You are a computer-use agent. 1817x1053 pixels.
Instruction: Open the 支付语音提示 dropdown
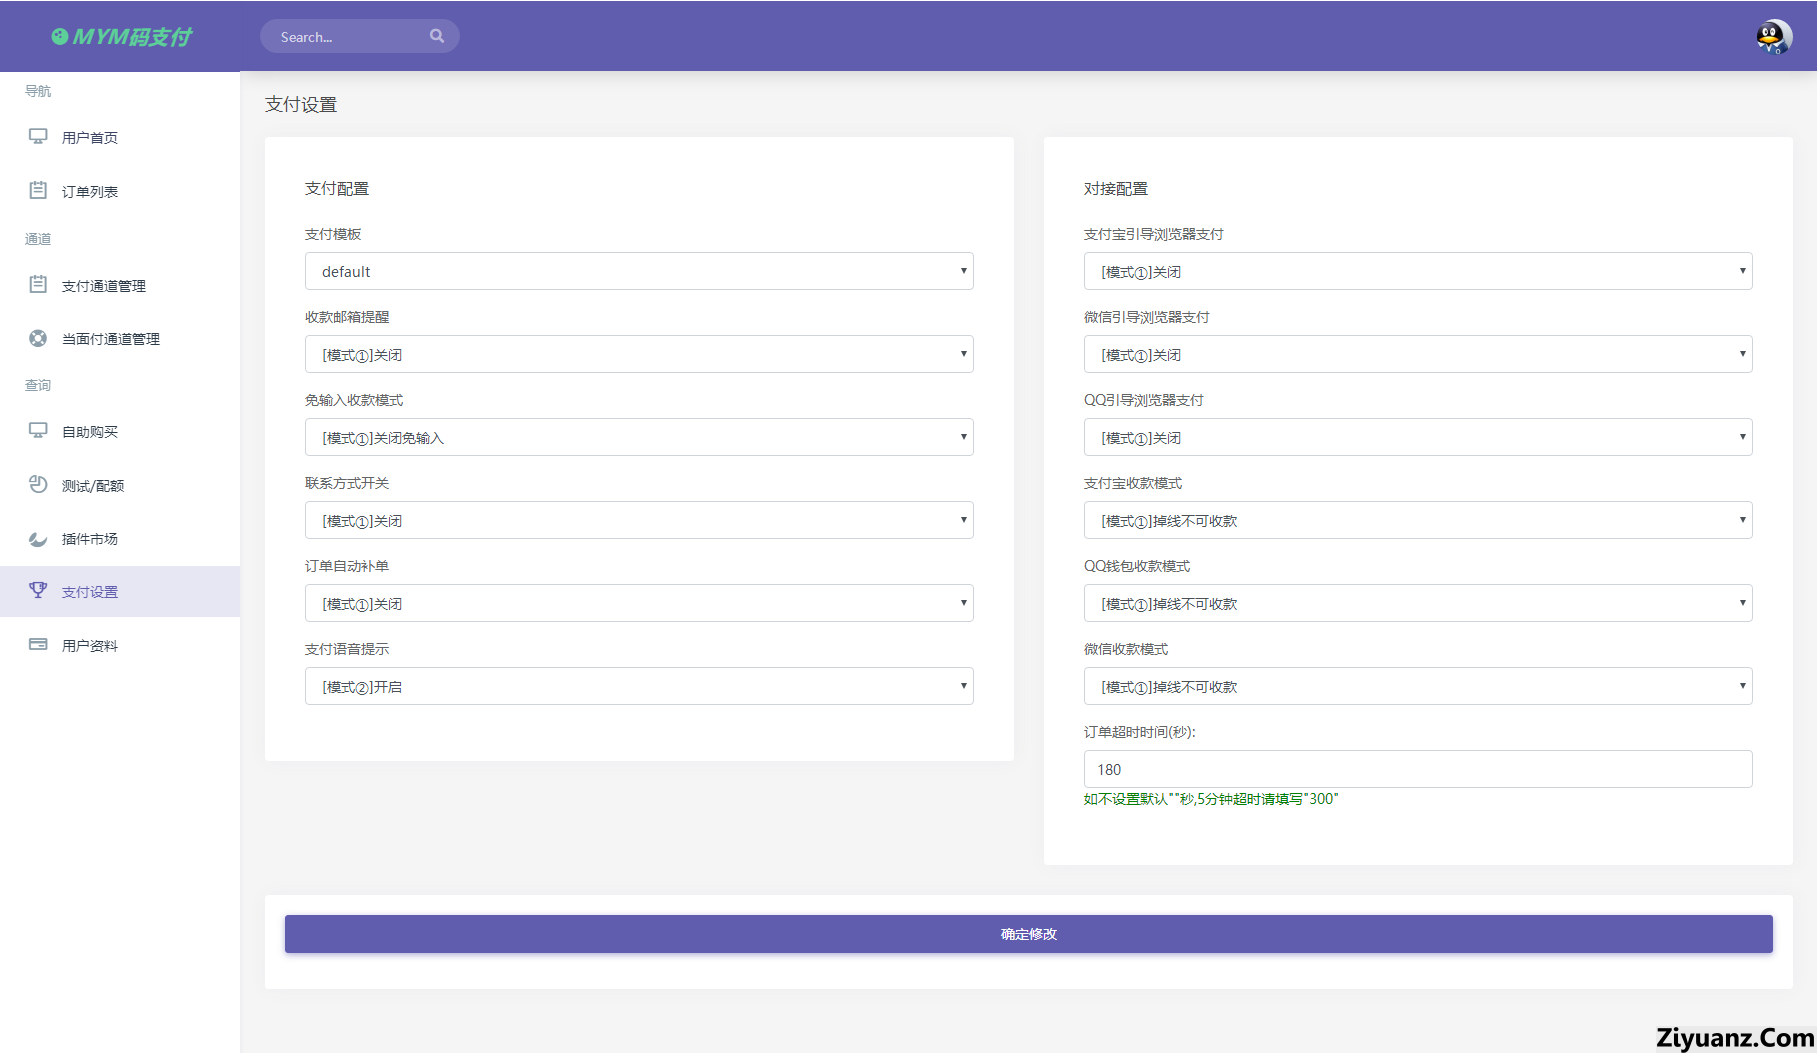(639, 686)
